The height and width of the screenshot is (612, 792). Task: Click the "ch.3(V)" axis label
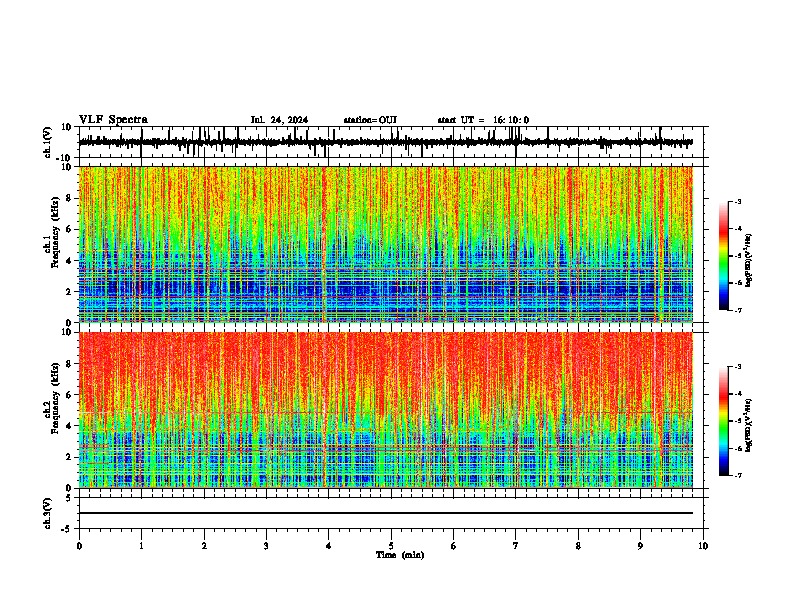[x=48, y=513]
